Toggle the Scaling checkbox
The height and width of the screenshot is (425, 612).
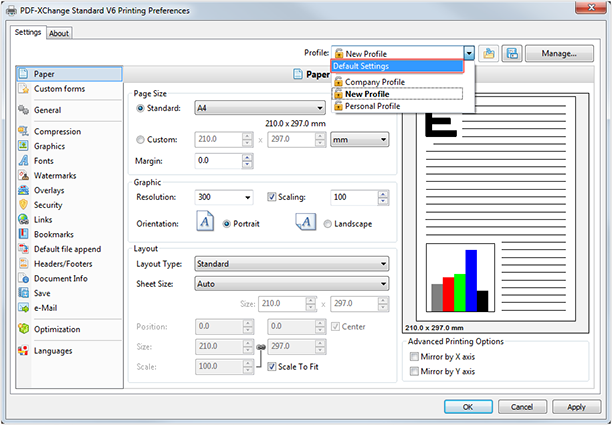[272, 197]
